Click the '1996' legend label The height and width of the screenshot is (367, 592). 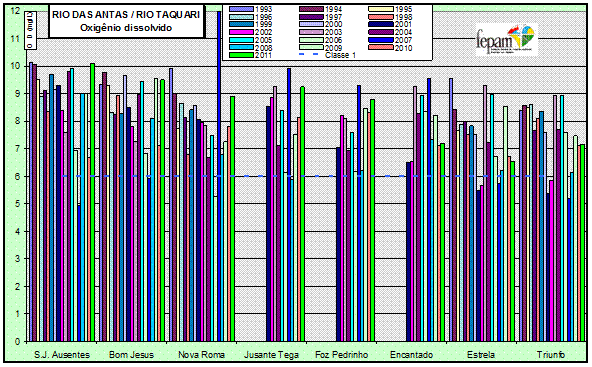(x=263, y=17)
